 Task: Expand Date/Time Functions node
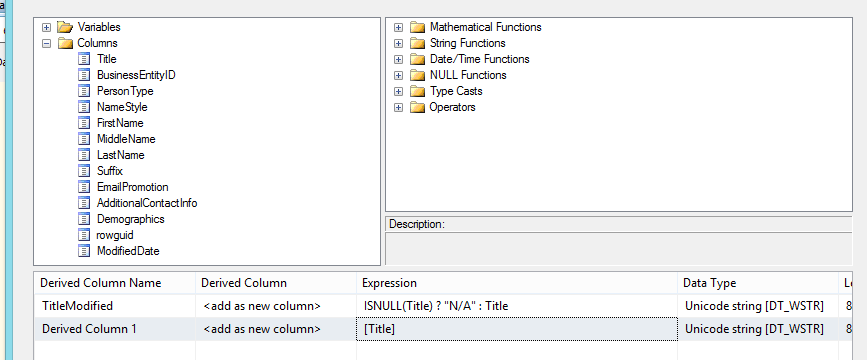coord(399,59)
